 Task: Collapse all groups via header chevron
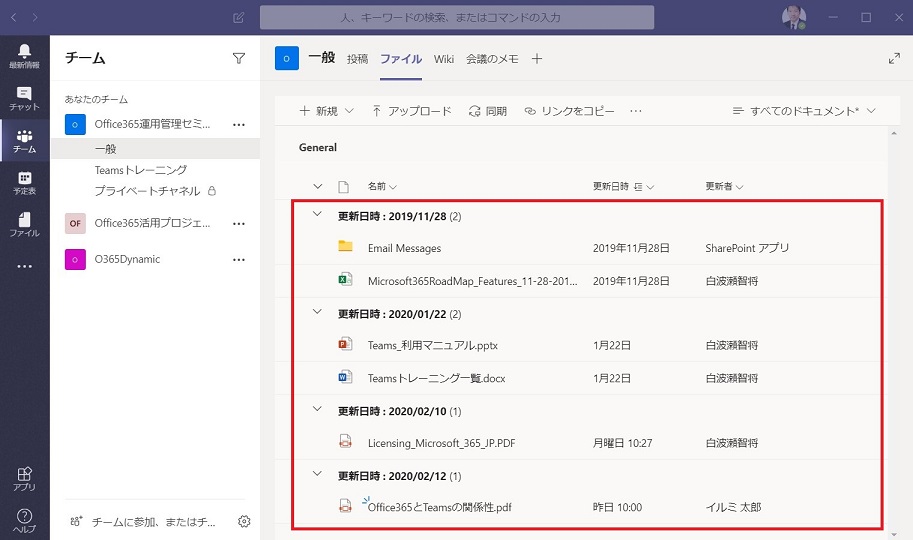point(317,186)
